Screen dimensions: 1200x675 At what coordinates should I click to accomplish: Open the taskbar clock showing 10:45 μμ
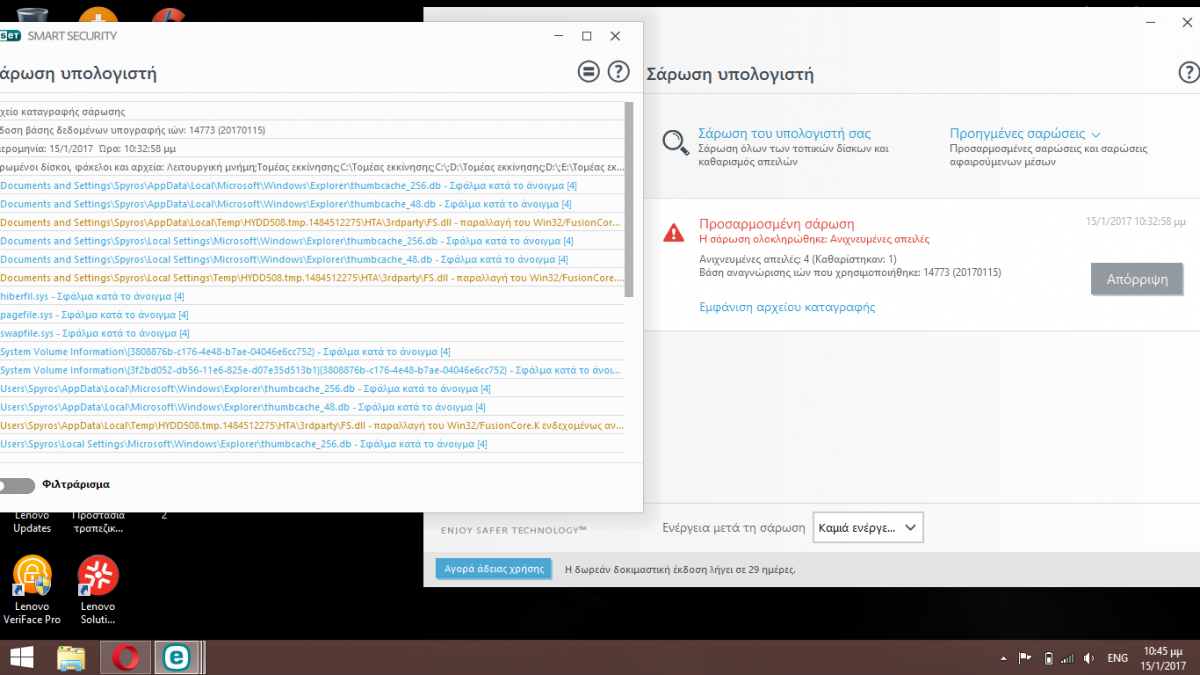tap(1165, 658)
